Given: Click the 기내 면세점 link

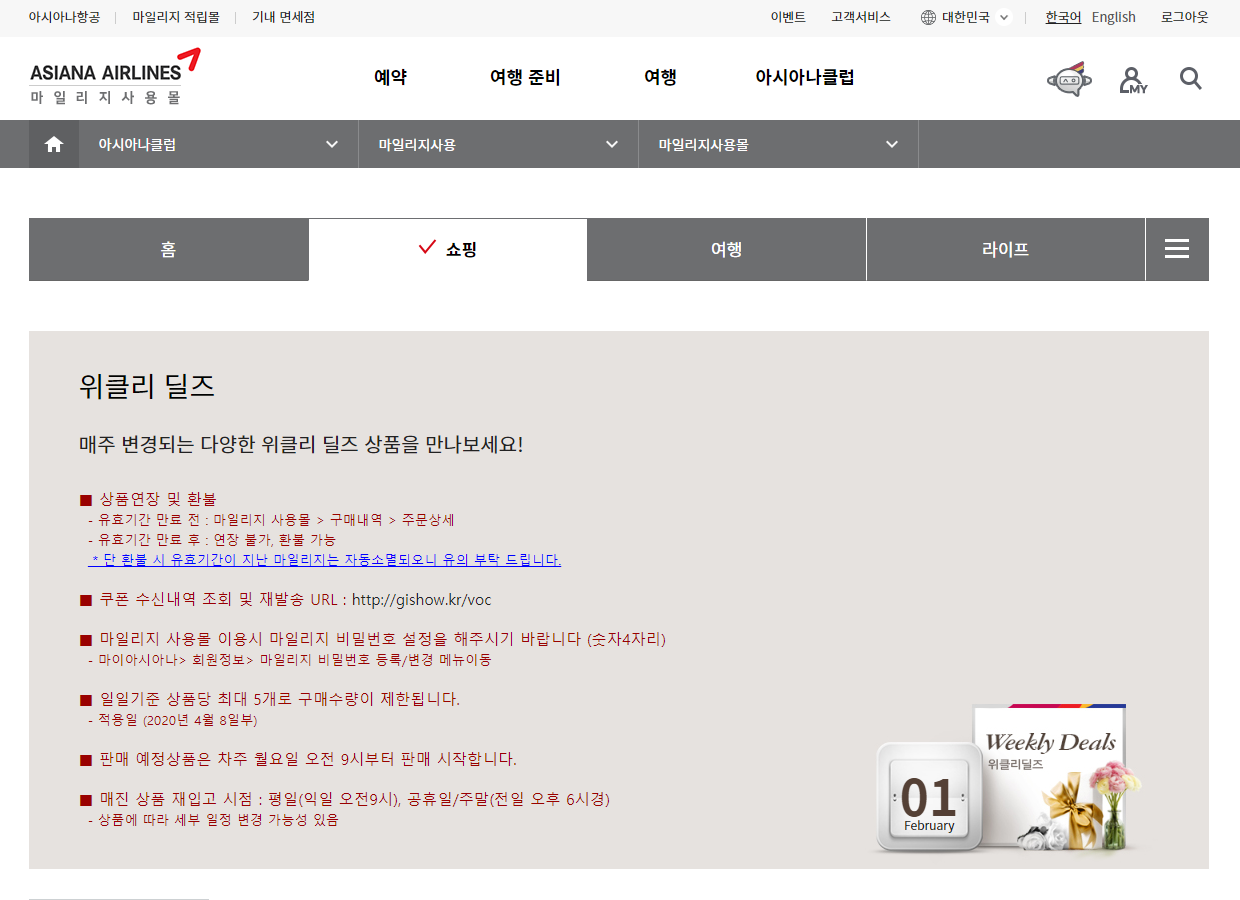Looking at the screenshot, I should [x=283, y=17].
